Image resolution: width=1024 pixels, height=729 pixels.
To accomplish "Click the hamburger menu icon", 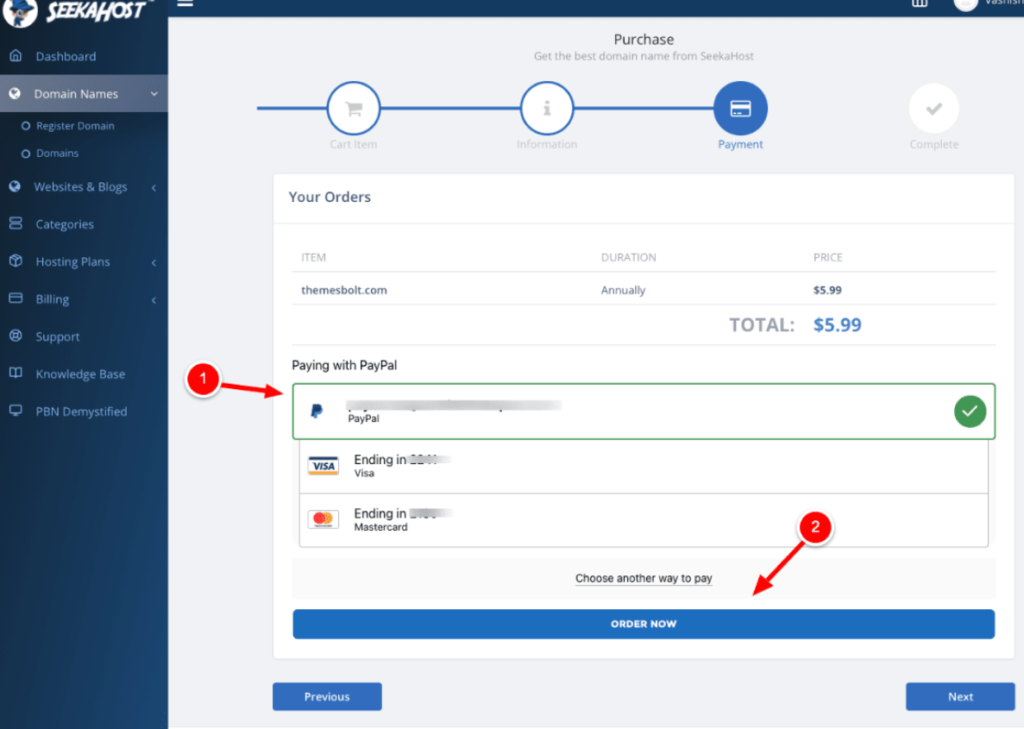I will click(185, 3).
